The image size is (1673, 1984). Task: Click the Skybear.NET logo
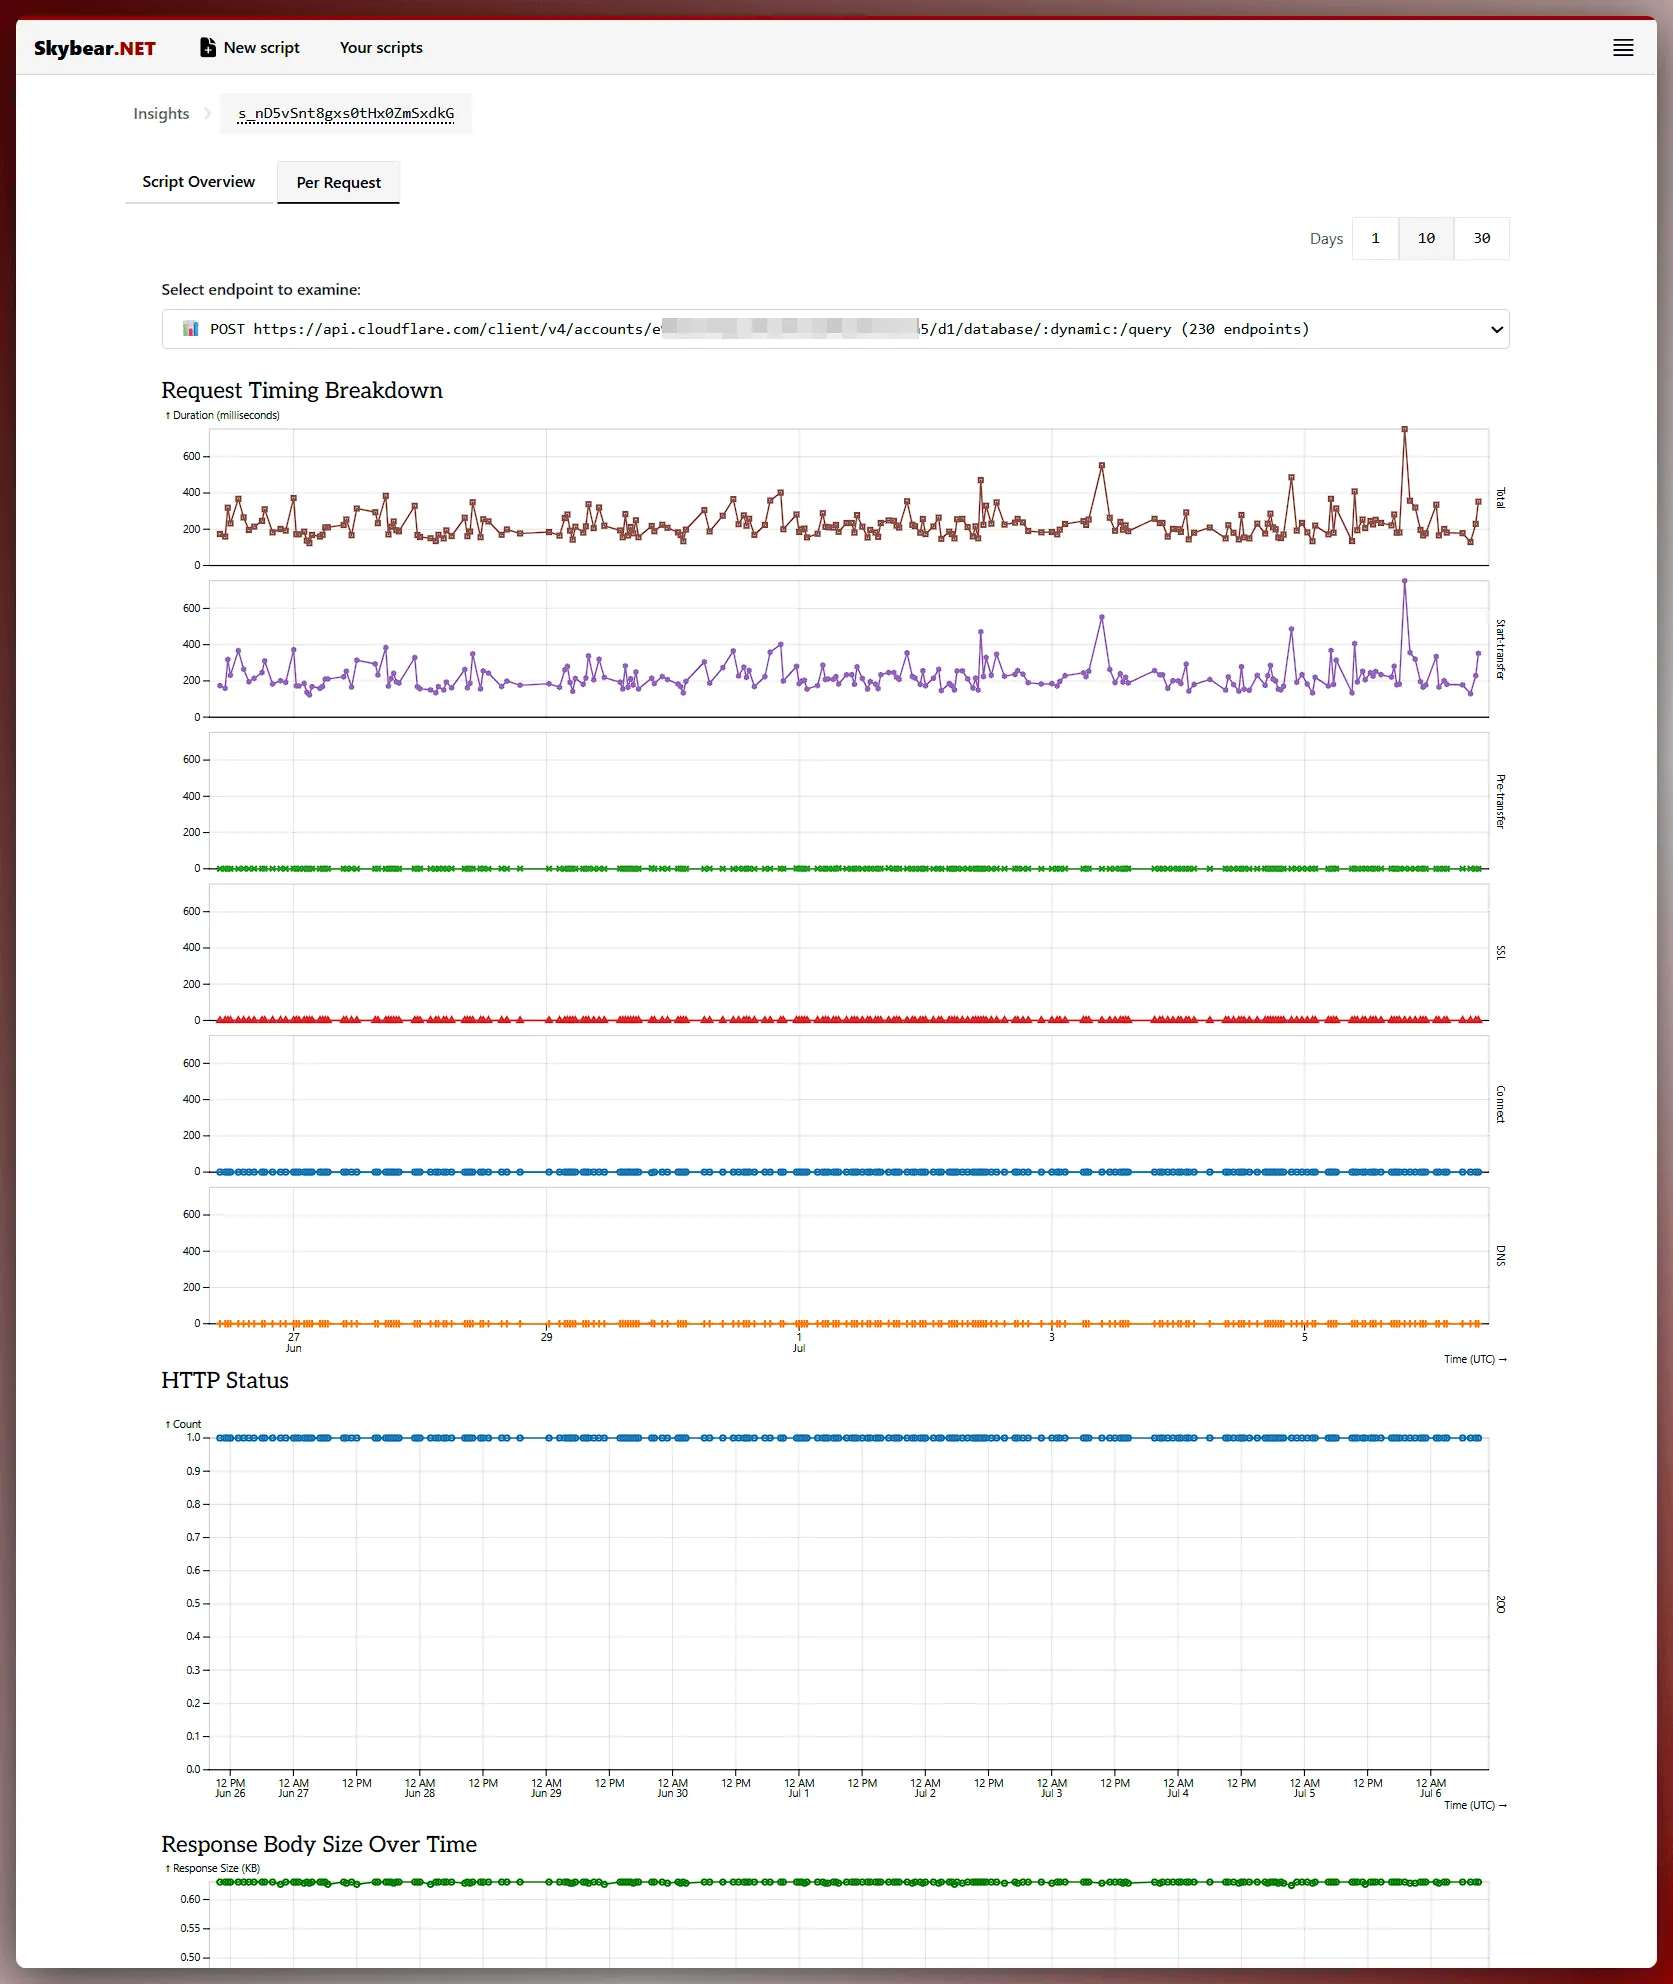(x=94, y=47)
